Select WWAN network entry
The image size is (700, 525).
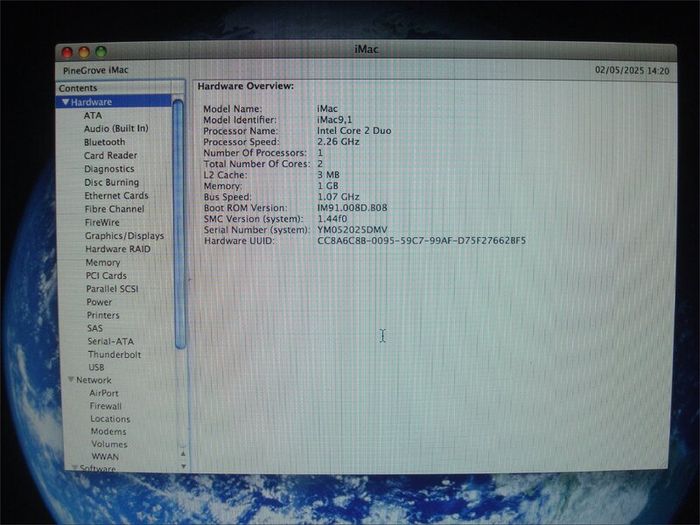click(105, 457)
